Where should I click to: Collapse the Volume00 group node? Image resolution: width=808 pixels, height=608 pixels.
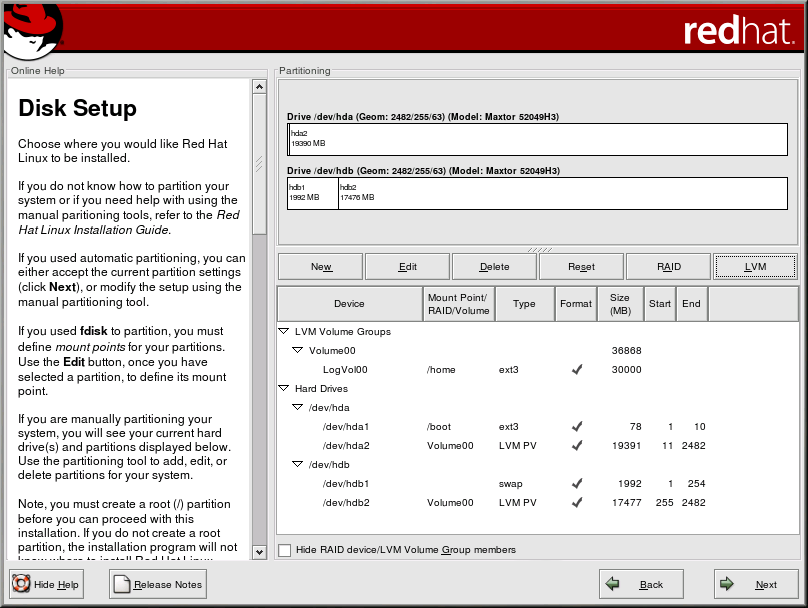tap(297, 350)
